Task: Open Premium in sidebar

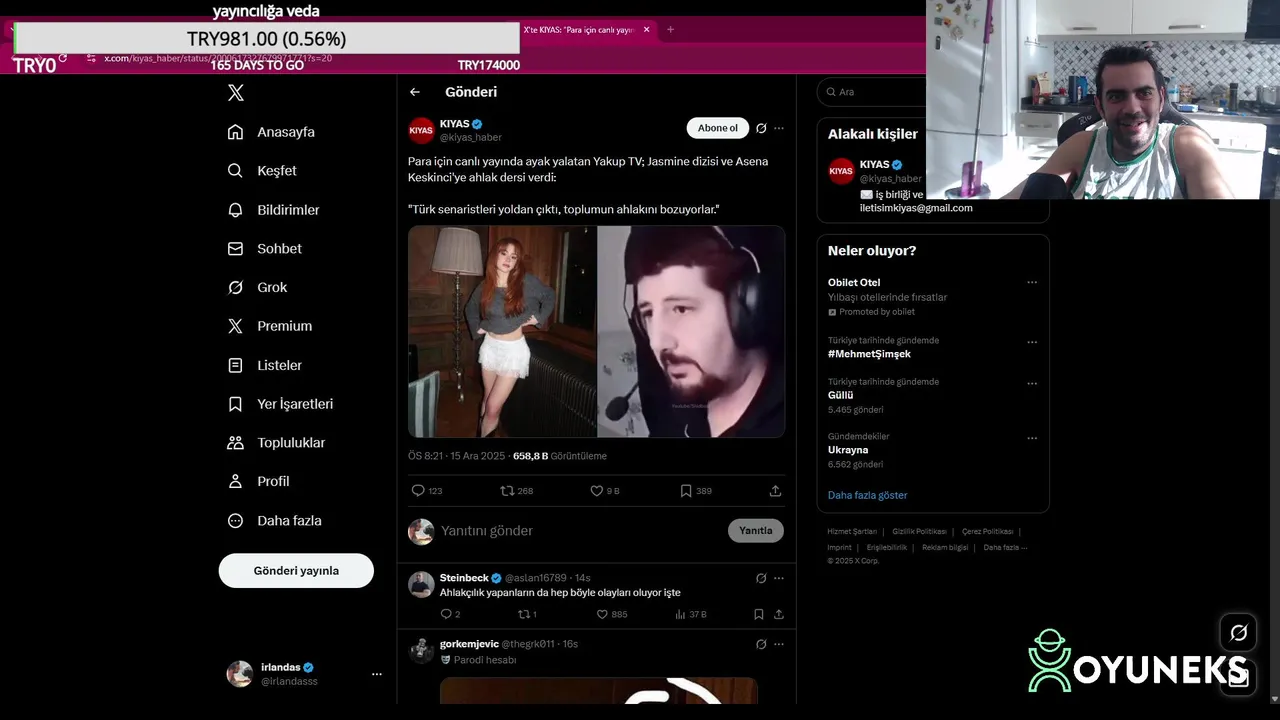Action: (269, 326)
